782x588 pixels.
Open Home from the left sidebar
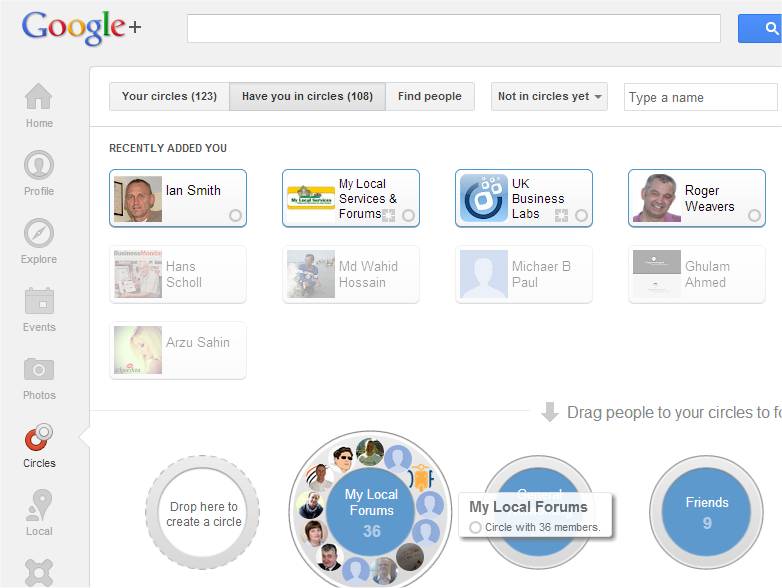[x=39, y=105]
